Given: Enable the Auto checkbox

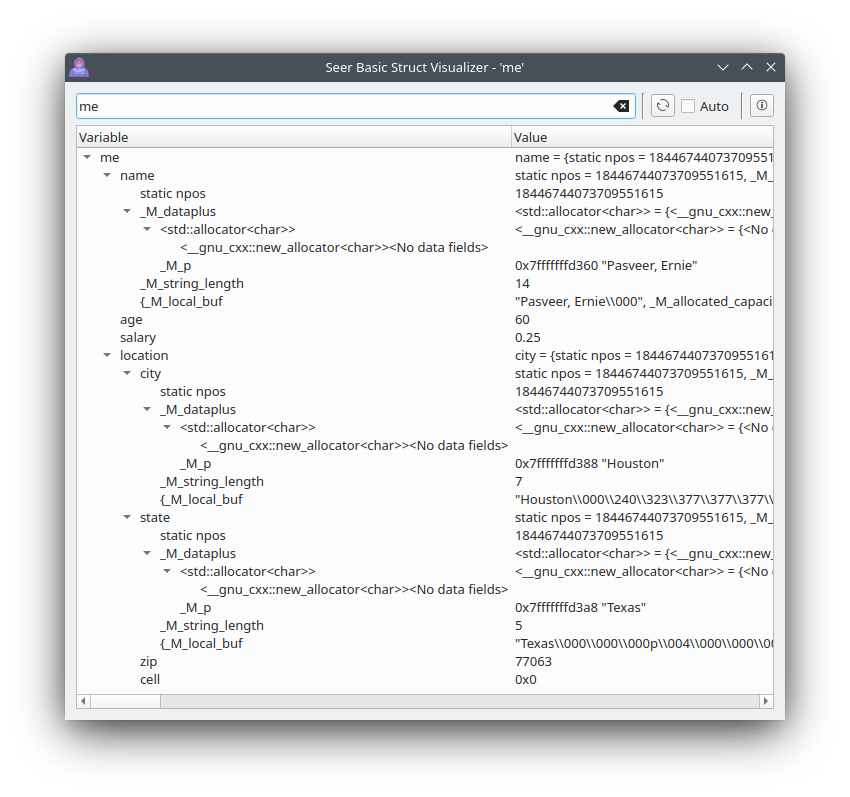Looking at the screenshot, I should coord(688,106).
